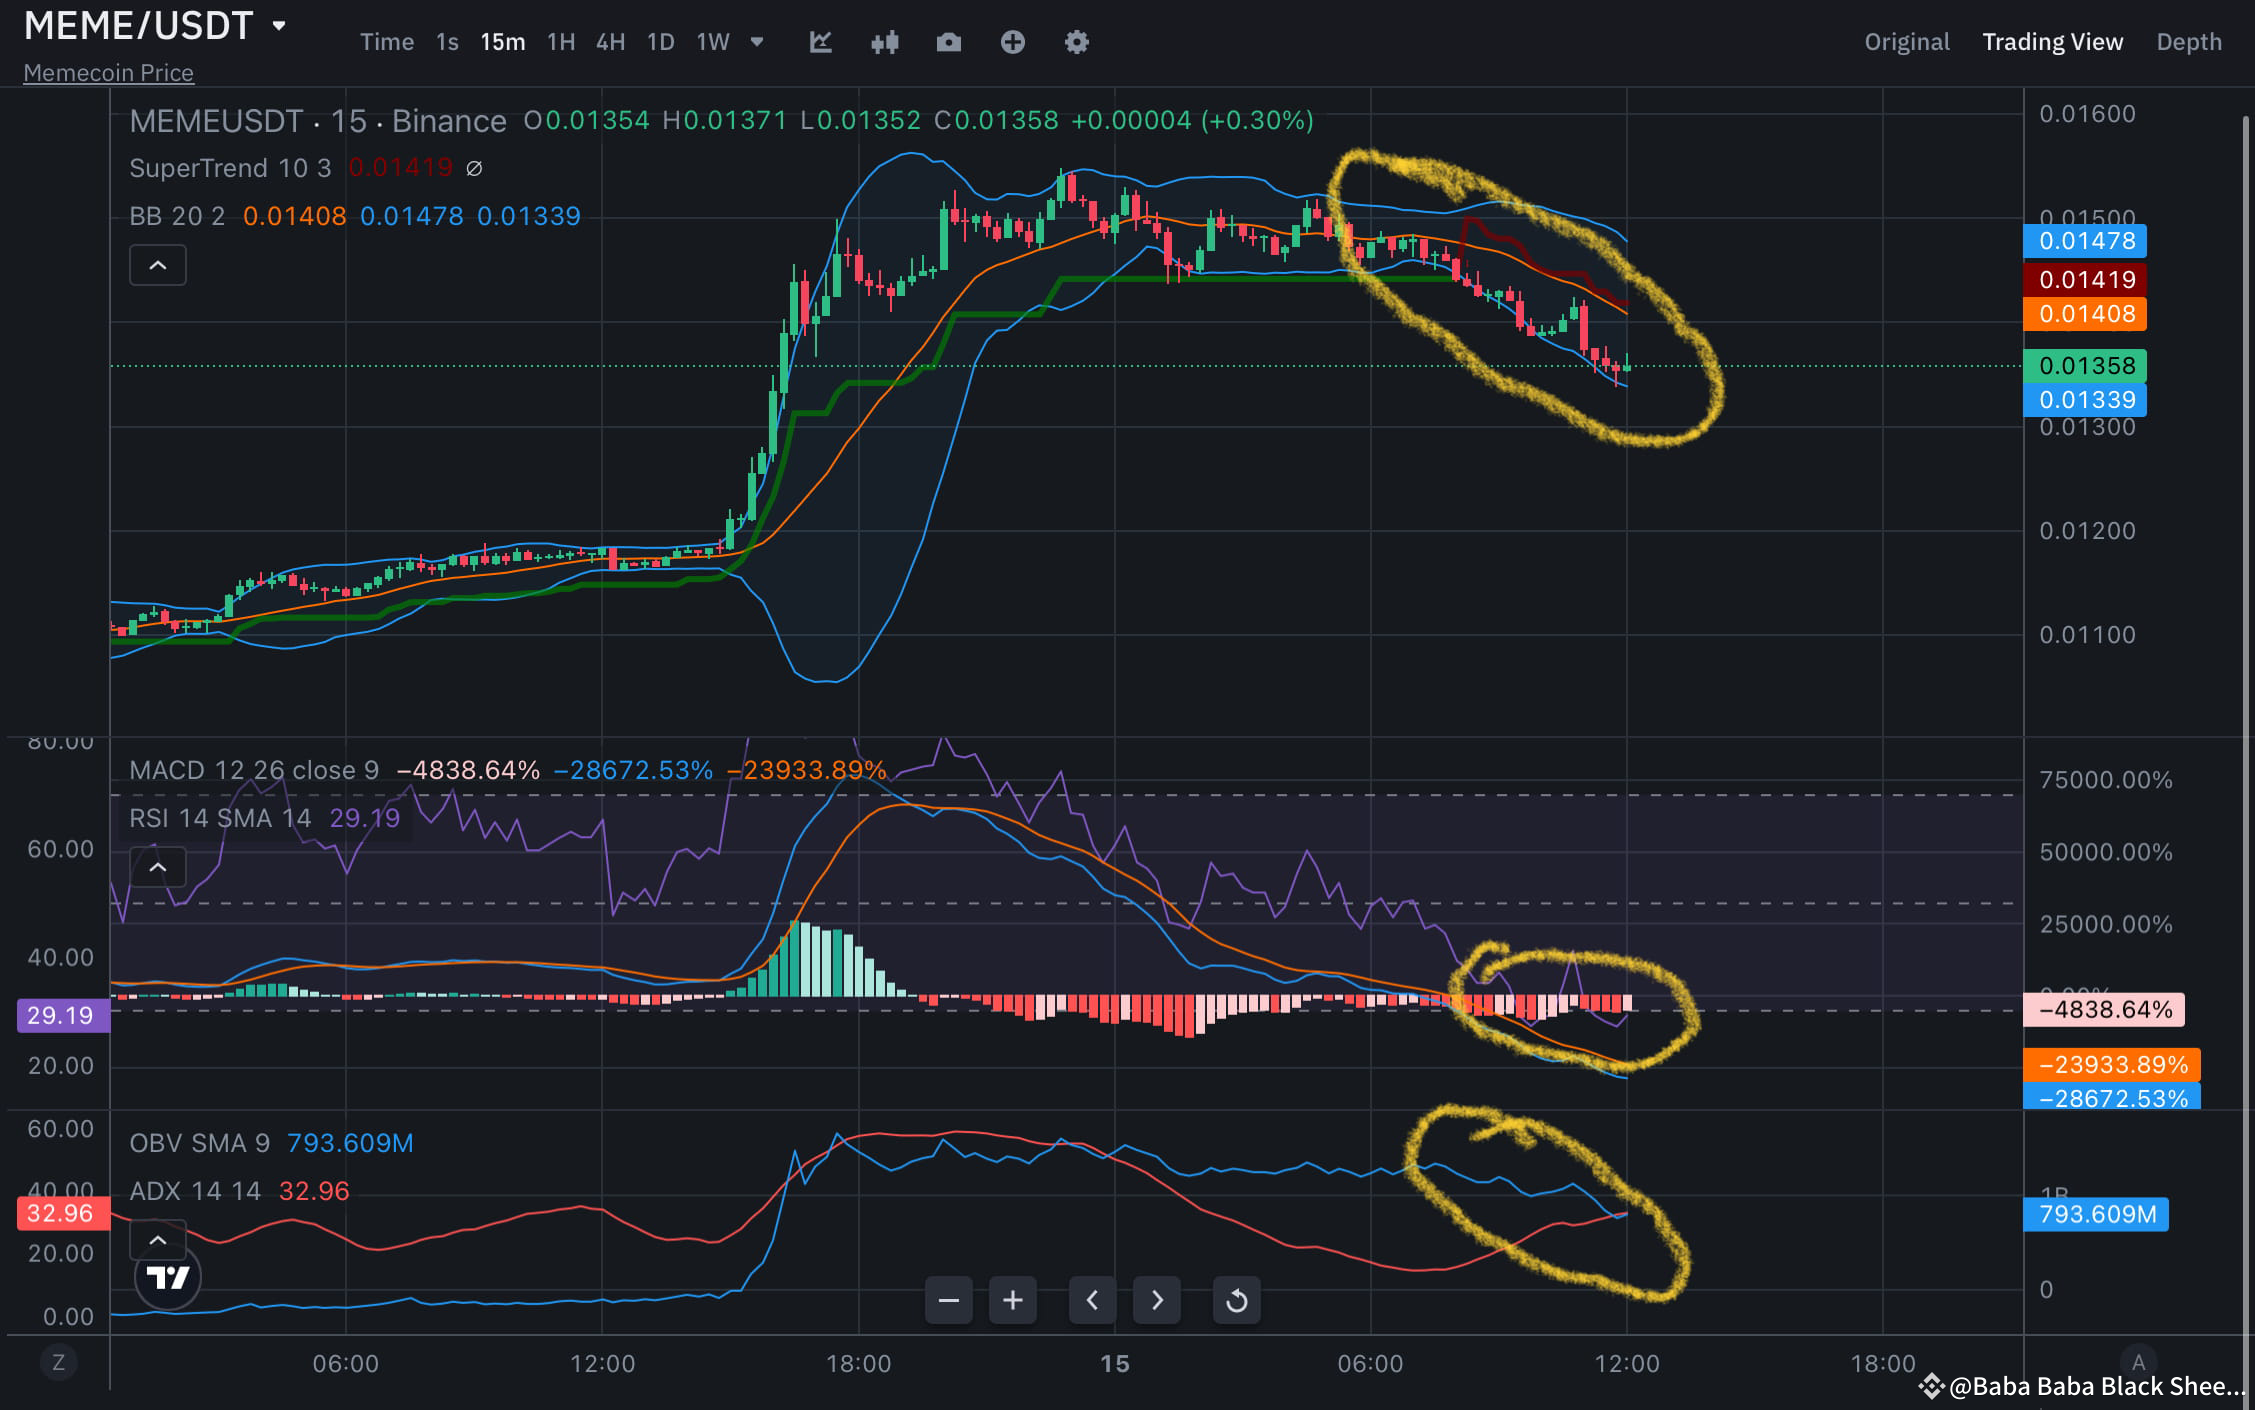Image resolution: width=2255 pixels, height=1410 pixels.
Task: Enable the 1s timeframe
Action: tap(446, 42)
